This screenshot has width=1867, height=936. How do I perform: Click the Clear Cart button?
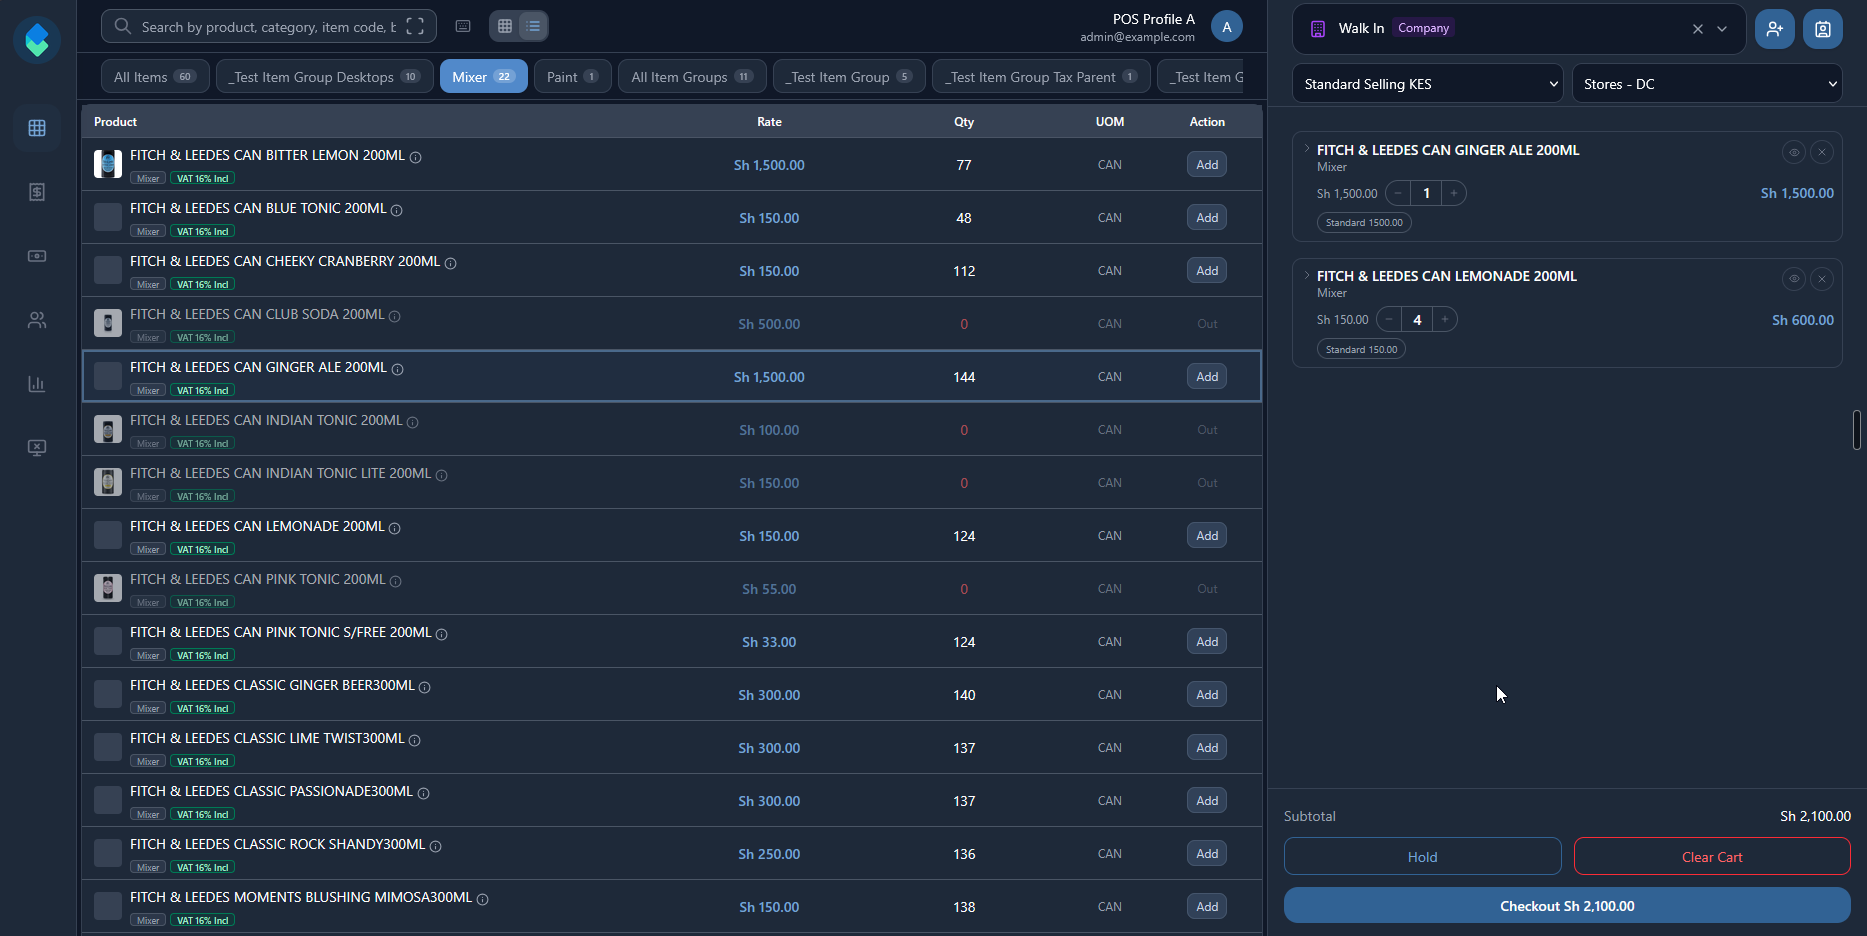click(x=1712, y=857)
